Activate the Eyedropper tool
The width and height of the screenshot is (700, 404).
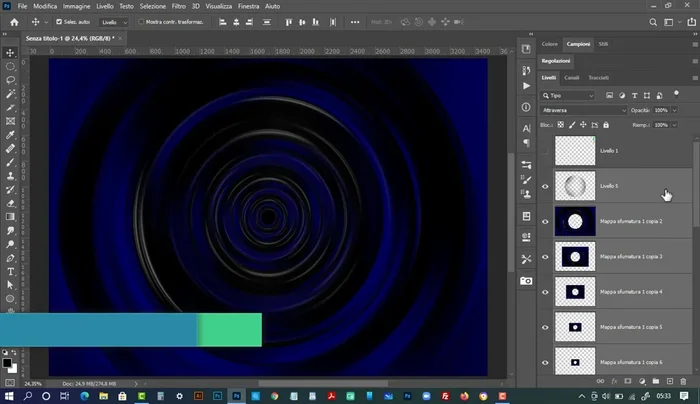(x=10, y=135)
